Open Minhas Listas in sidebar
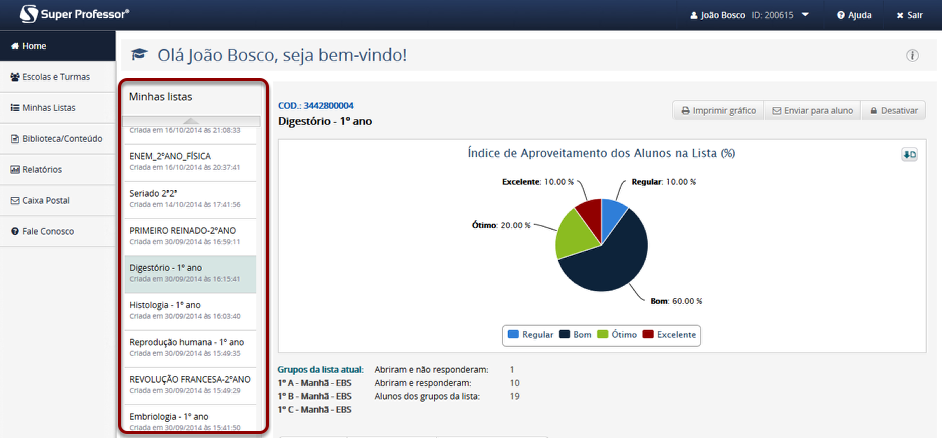The image size is (942, 438). pos(58,108)
